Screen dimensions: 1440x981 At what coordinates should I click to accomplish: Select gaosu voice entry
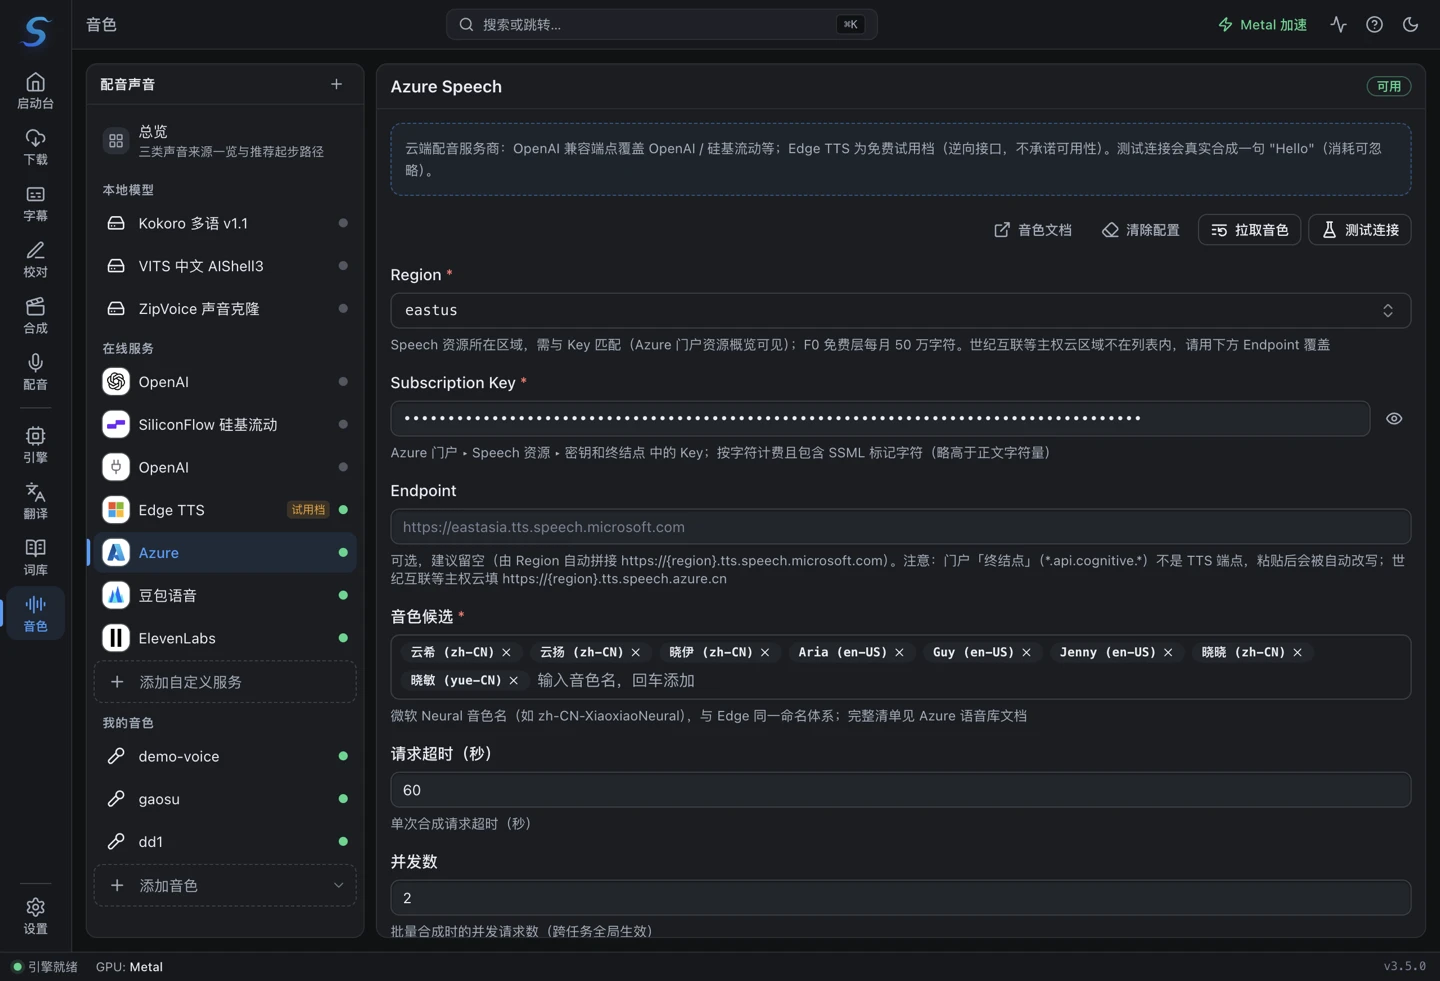(x=225, y=799)
